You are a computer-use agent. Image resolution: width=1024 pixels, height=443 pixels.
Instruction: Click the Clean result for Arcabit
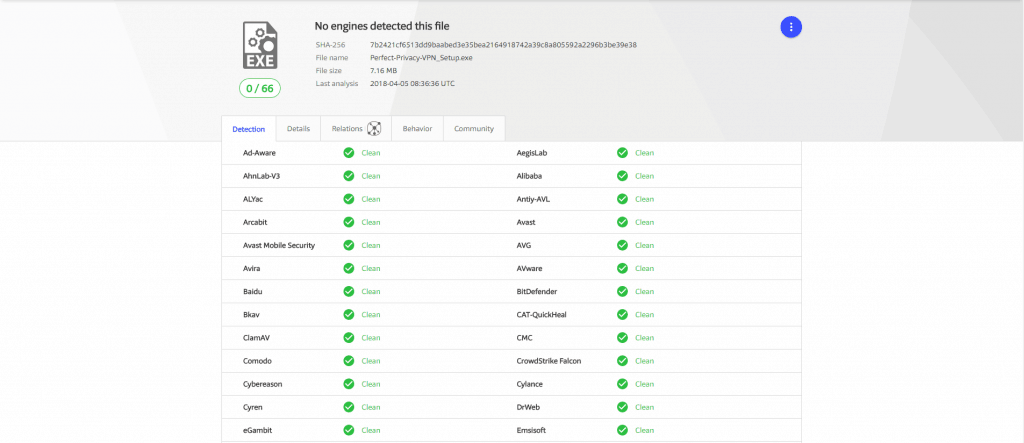(x=371, y=222)
